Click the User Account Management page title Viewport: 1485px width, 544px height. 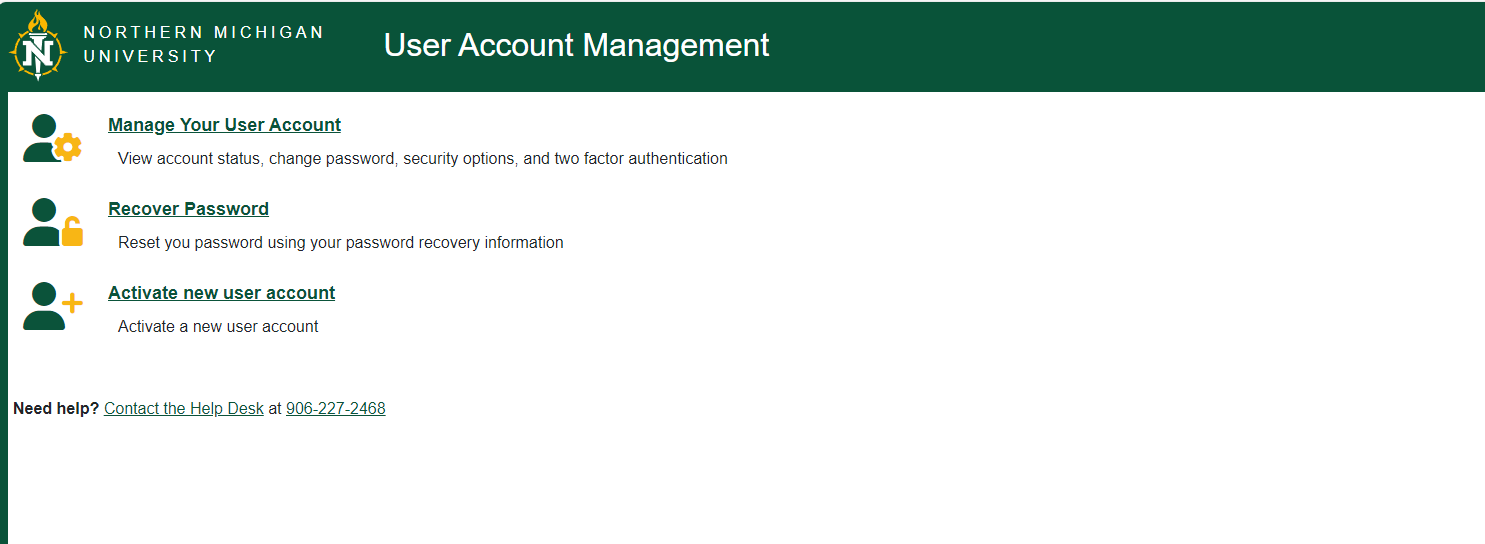576,45
